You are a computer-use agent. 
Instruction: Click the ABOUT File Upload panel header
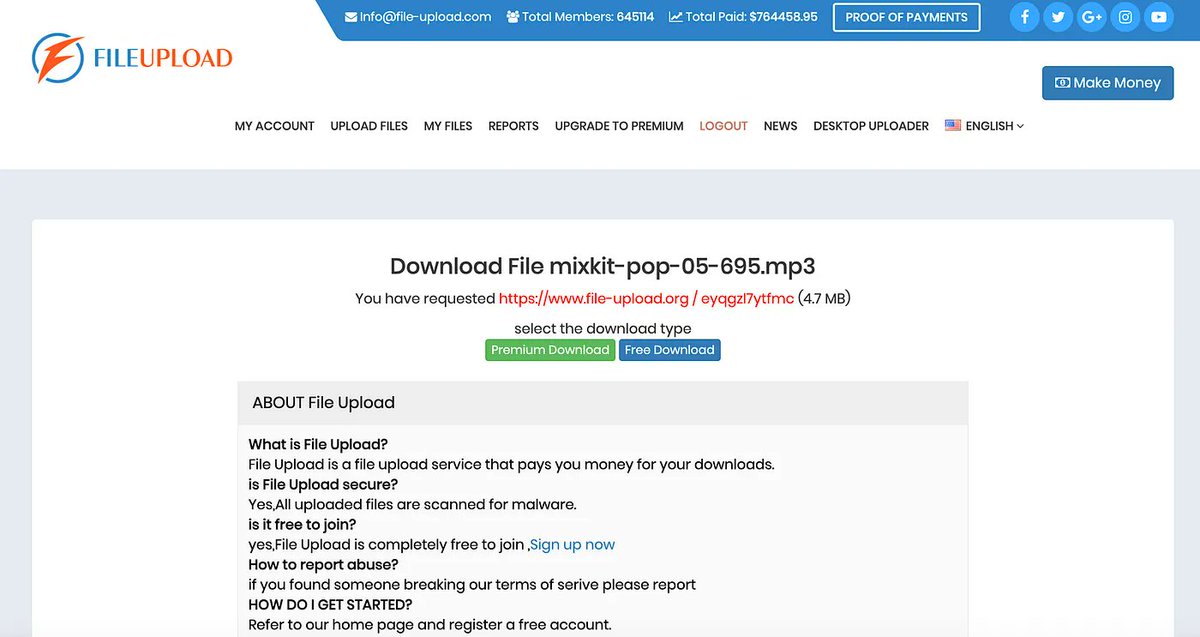click(602, 403)
